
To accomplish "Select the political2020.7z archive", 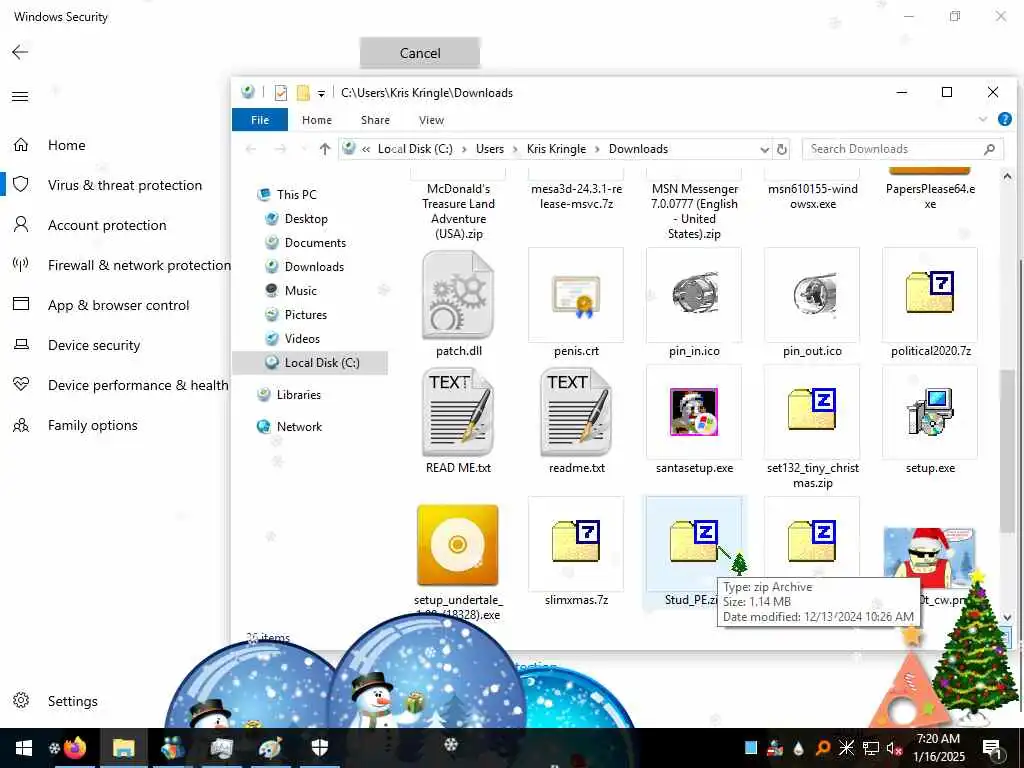I will click(930, 295).
